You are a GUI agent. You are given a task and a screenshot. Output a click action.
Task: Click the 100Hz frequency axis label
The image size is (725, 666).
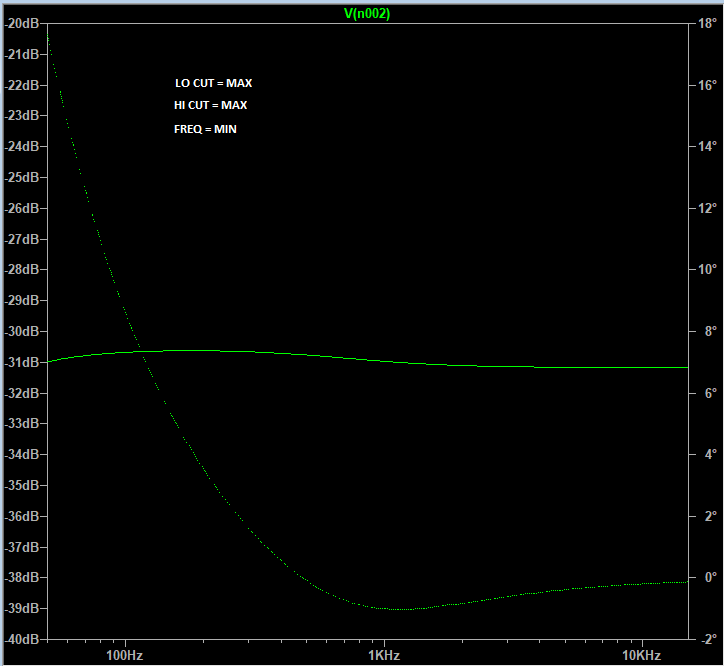point(125,656)
